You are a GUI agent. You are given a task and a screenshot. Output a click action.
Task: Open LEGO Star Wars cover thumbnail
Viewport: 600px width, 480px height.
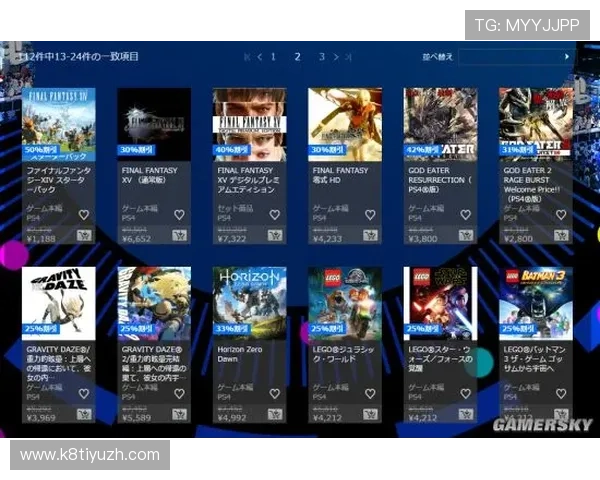tap(440, 304)
